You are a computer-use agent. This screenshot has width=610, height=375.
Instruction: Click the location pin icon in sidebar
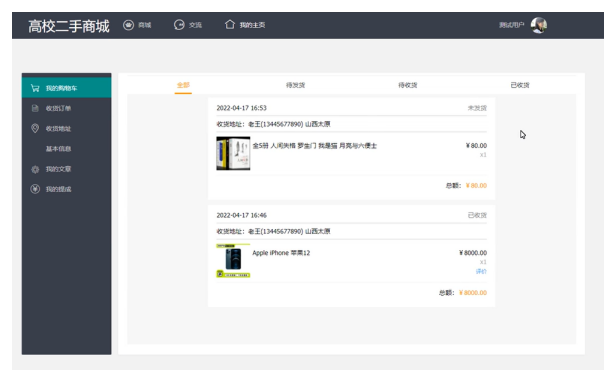35,128
